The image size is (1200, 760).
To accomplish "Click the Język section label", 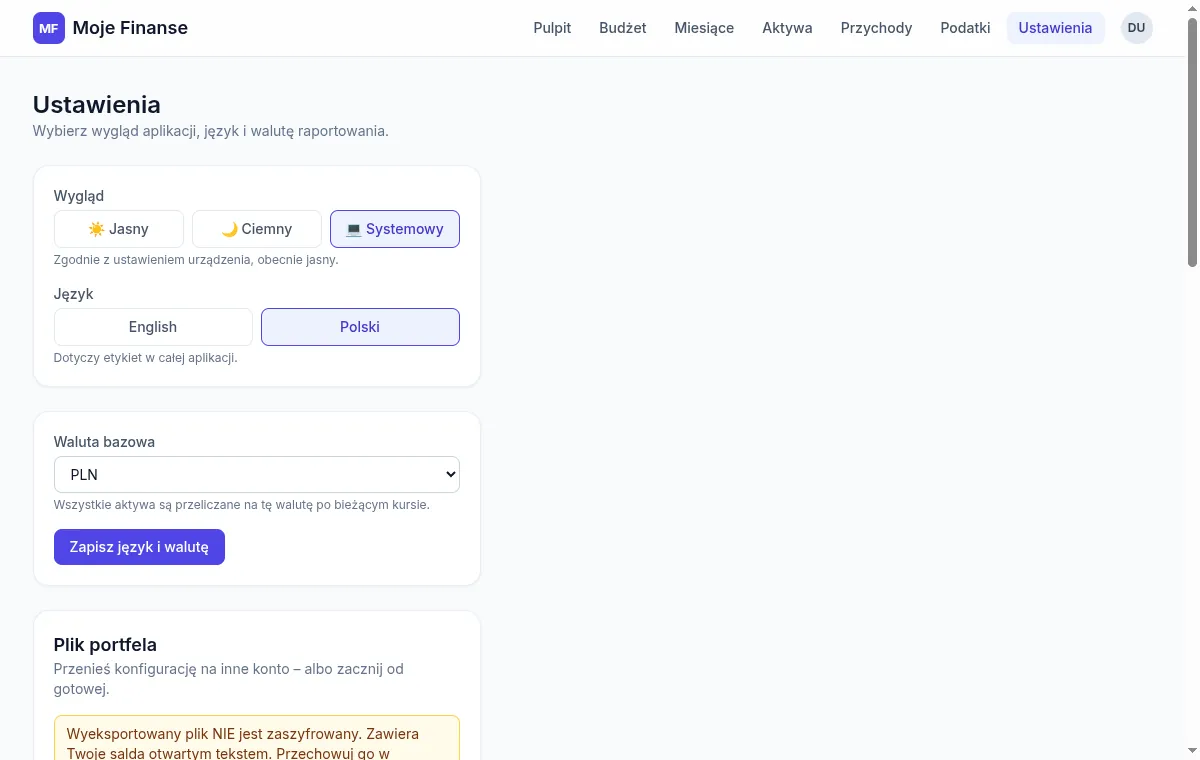I will pos(74,294).
